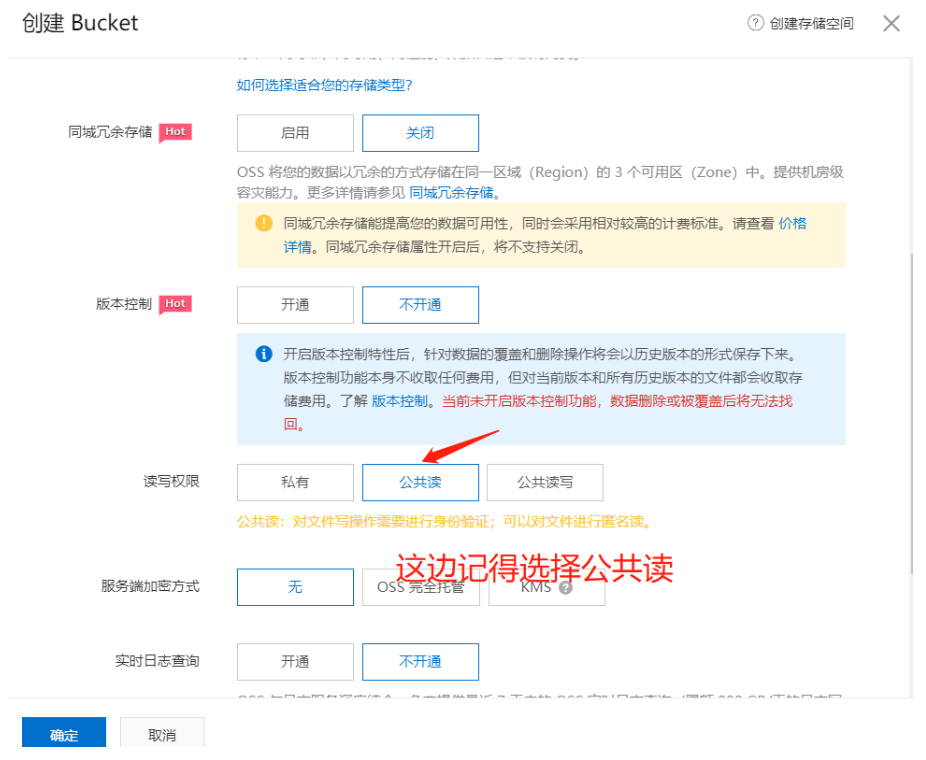Click the KMS help question-mark icon
The height and width of the screenshot is (760, 926).
565,588
